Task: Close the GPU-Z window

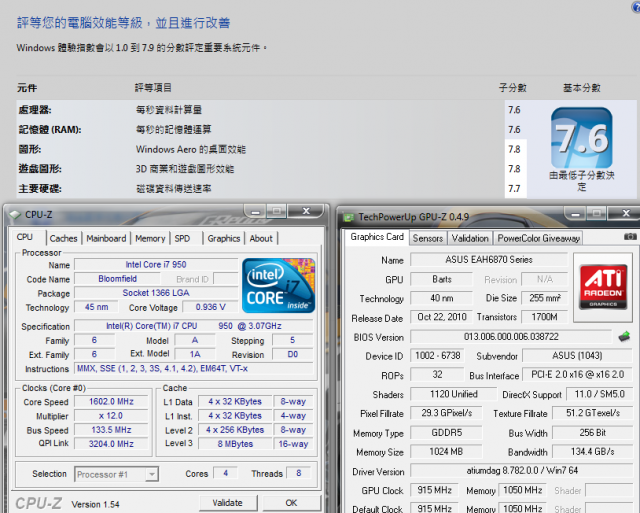Action: [x=624, y=213]
